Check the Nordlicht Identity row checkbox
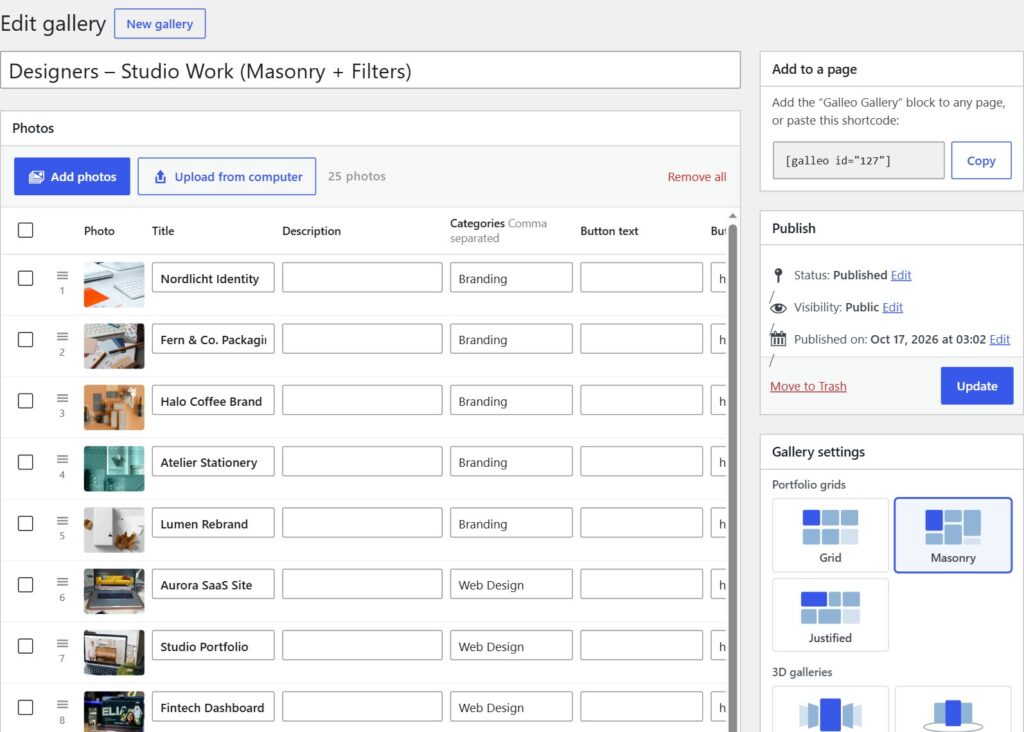The image size is (1024, 732). [25, 278]
